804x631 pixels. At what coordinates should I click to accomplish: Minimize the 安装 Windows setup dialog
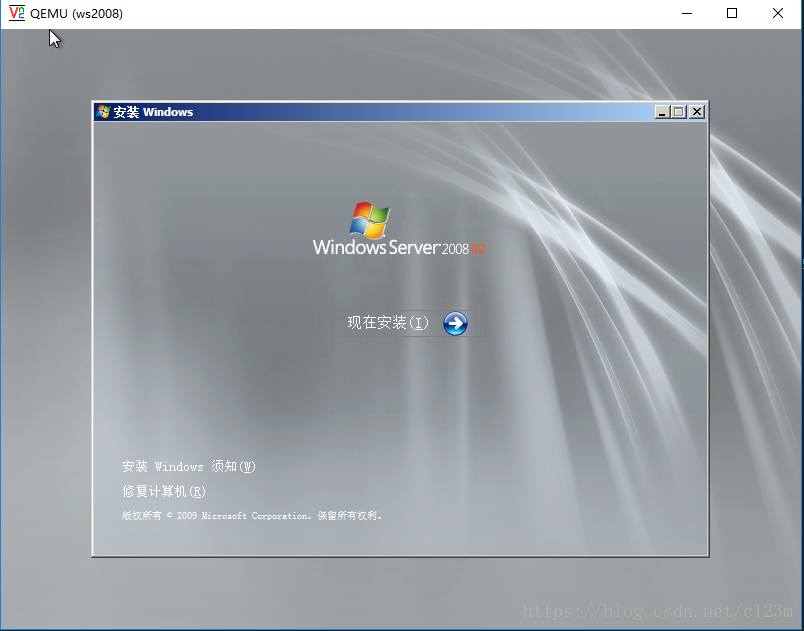click(662, 112)
